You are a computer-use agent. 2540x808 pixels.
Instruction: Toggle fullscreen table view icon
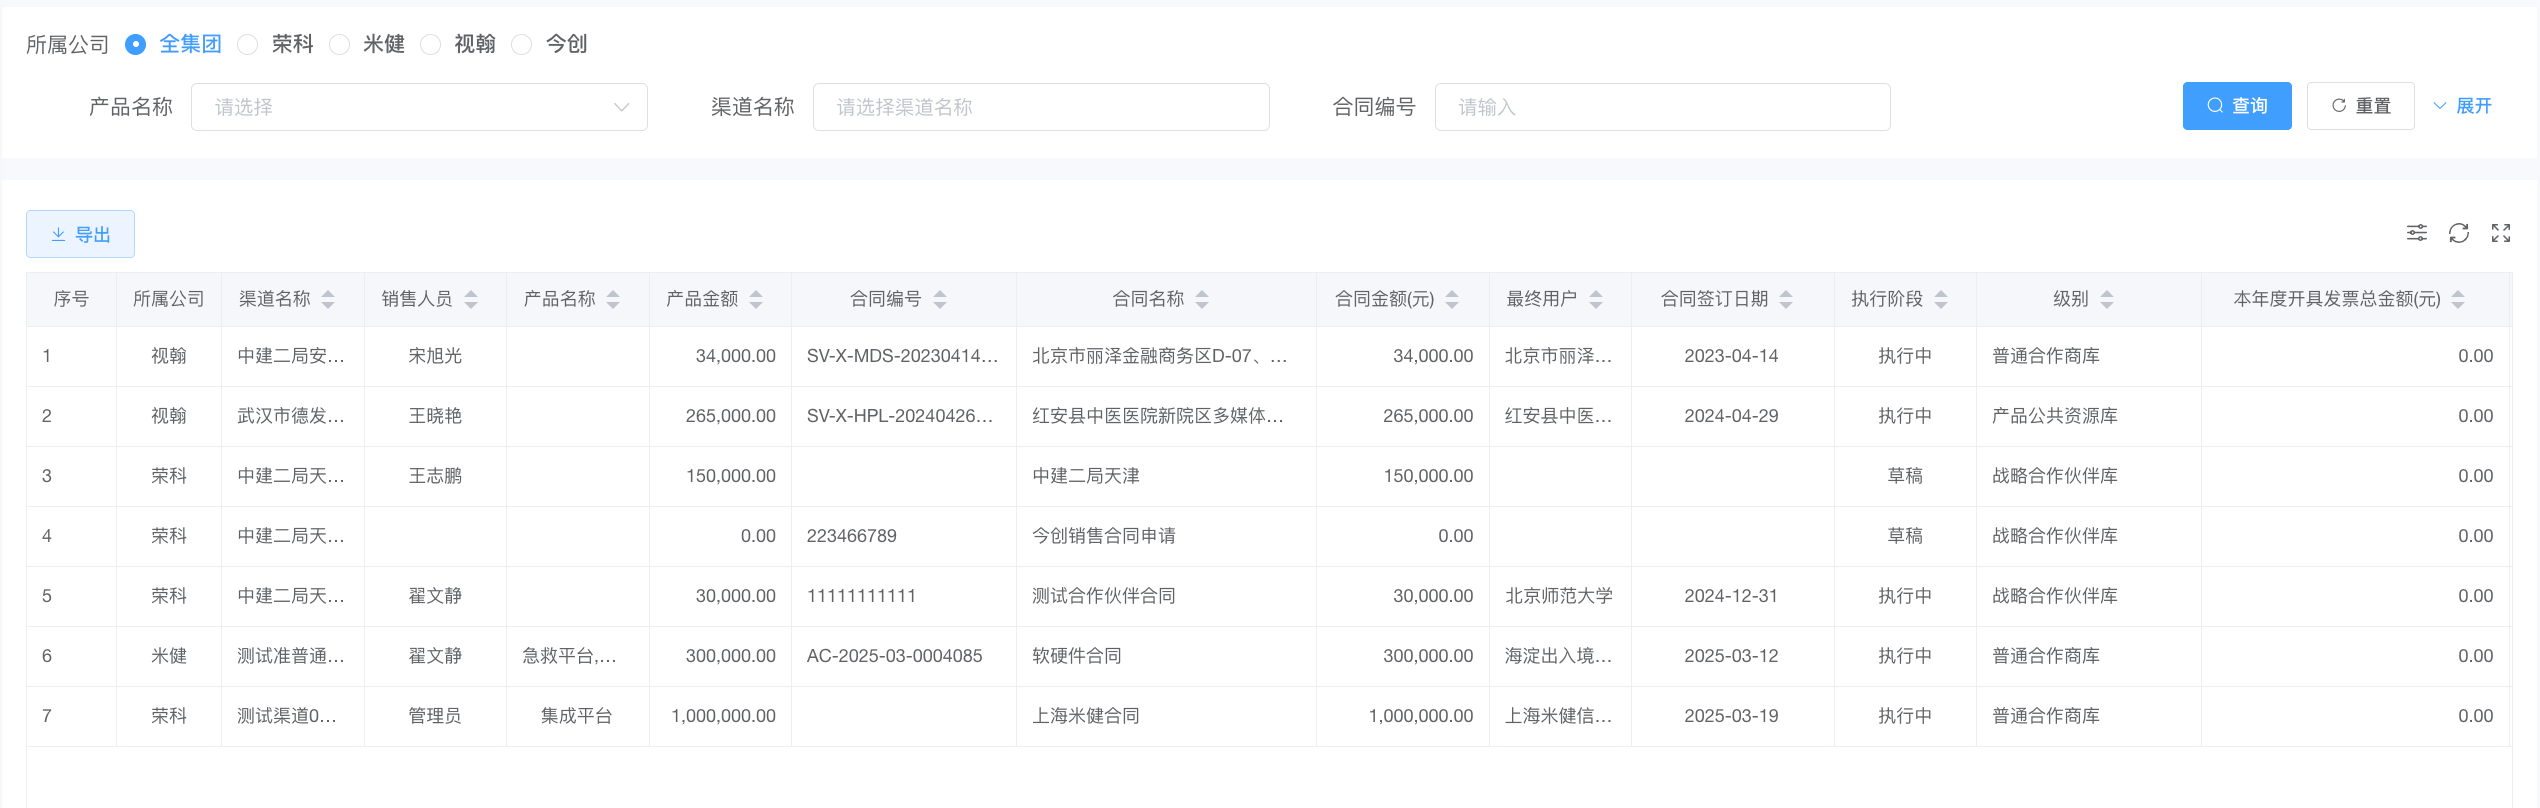[x=2500, y=233]
